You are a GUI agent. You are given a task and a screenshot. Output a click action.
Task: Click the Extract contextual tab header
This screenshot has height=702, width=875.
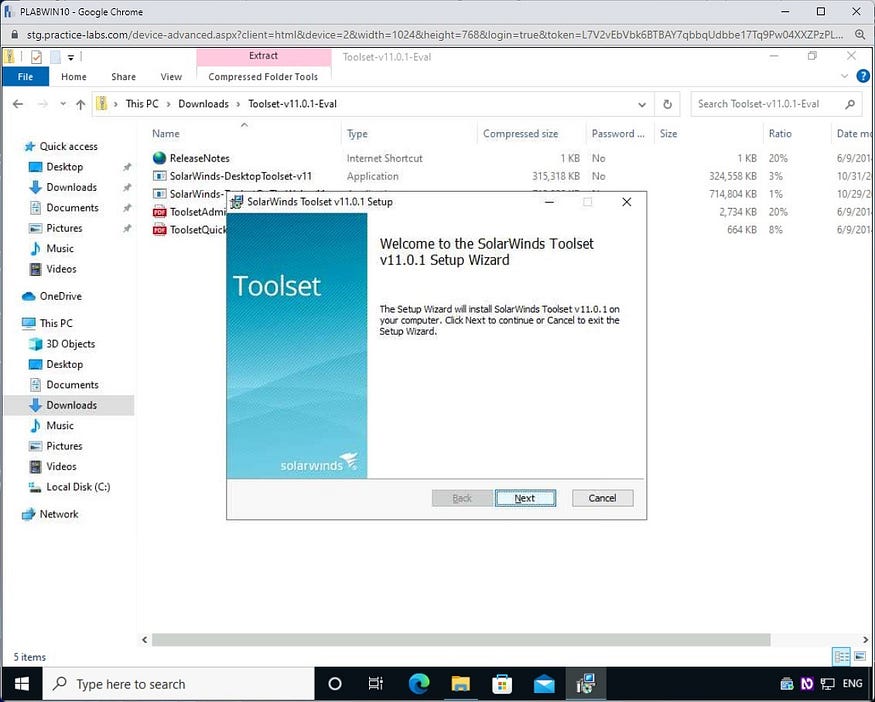263,56
